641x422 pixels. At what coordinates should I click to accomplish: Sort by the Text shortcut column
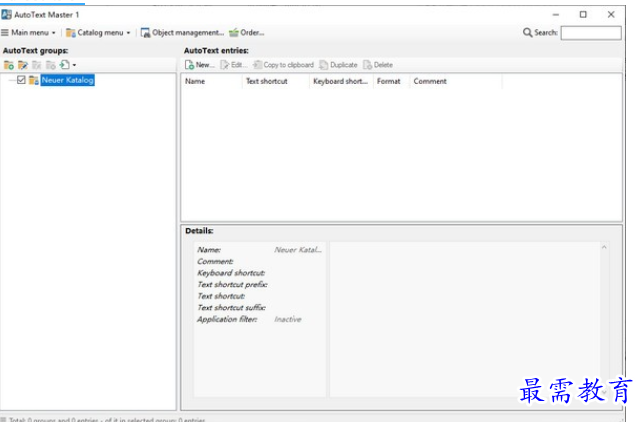[x=276, y=81]
